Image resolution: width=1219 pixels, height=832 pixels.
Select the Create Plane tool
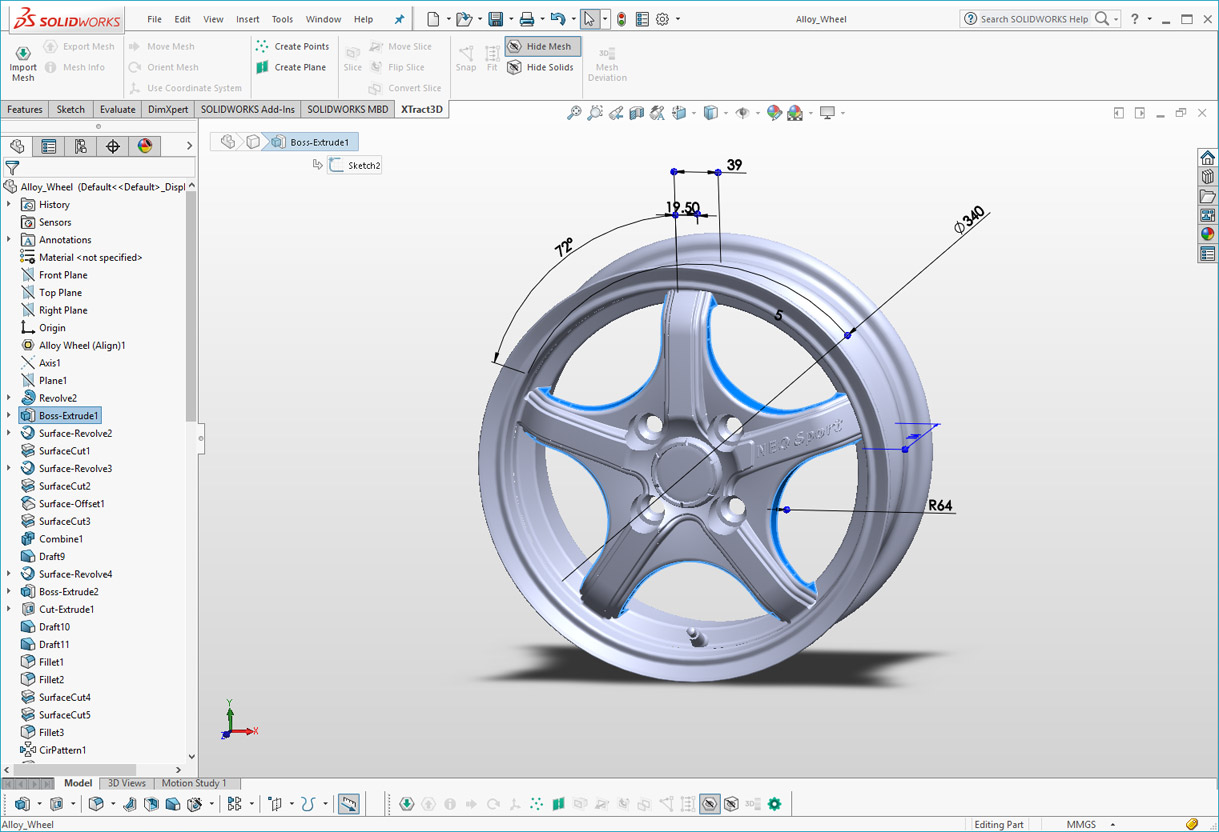tap(292, 67)
